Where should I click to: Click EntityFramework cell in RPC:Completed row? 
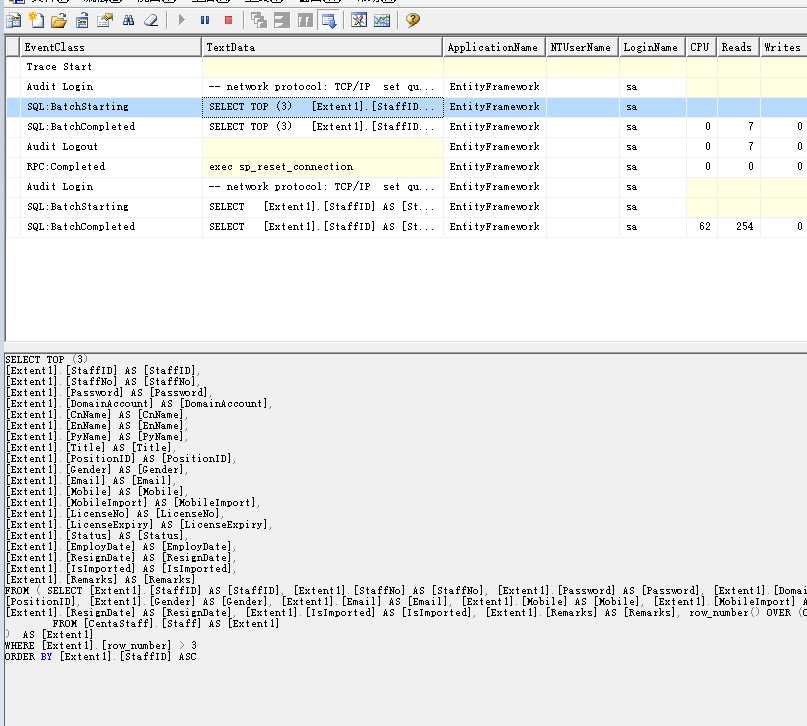click(494, 167)
